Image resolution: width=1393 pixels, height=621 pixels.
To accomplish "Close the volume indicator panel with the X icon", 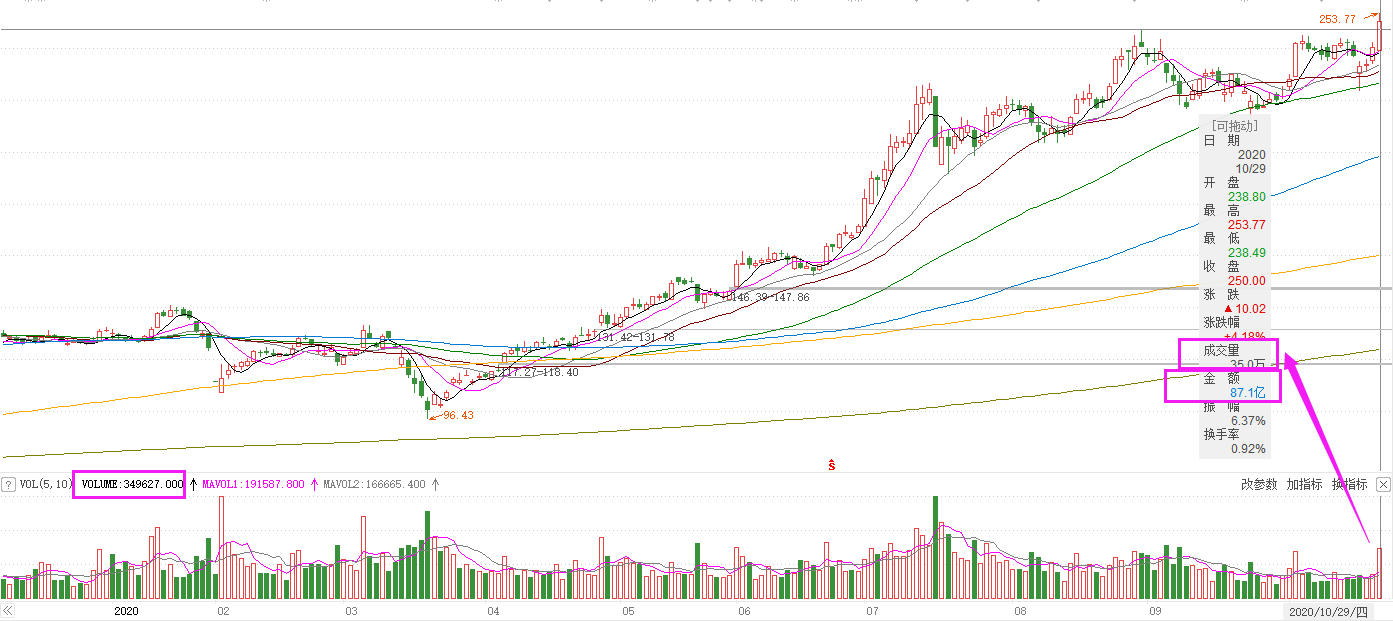I will [1383, 484].
